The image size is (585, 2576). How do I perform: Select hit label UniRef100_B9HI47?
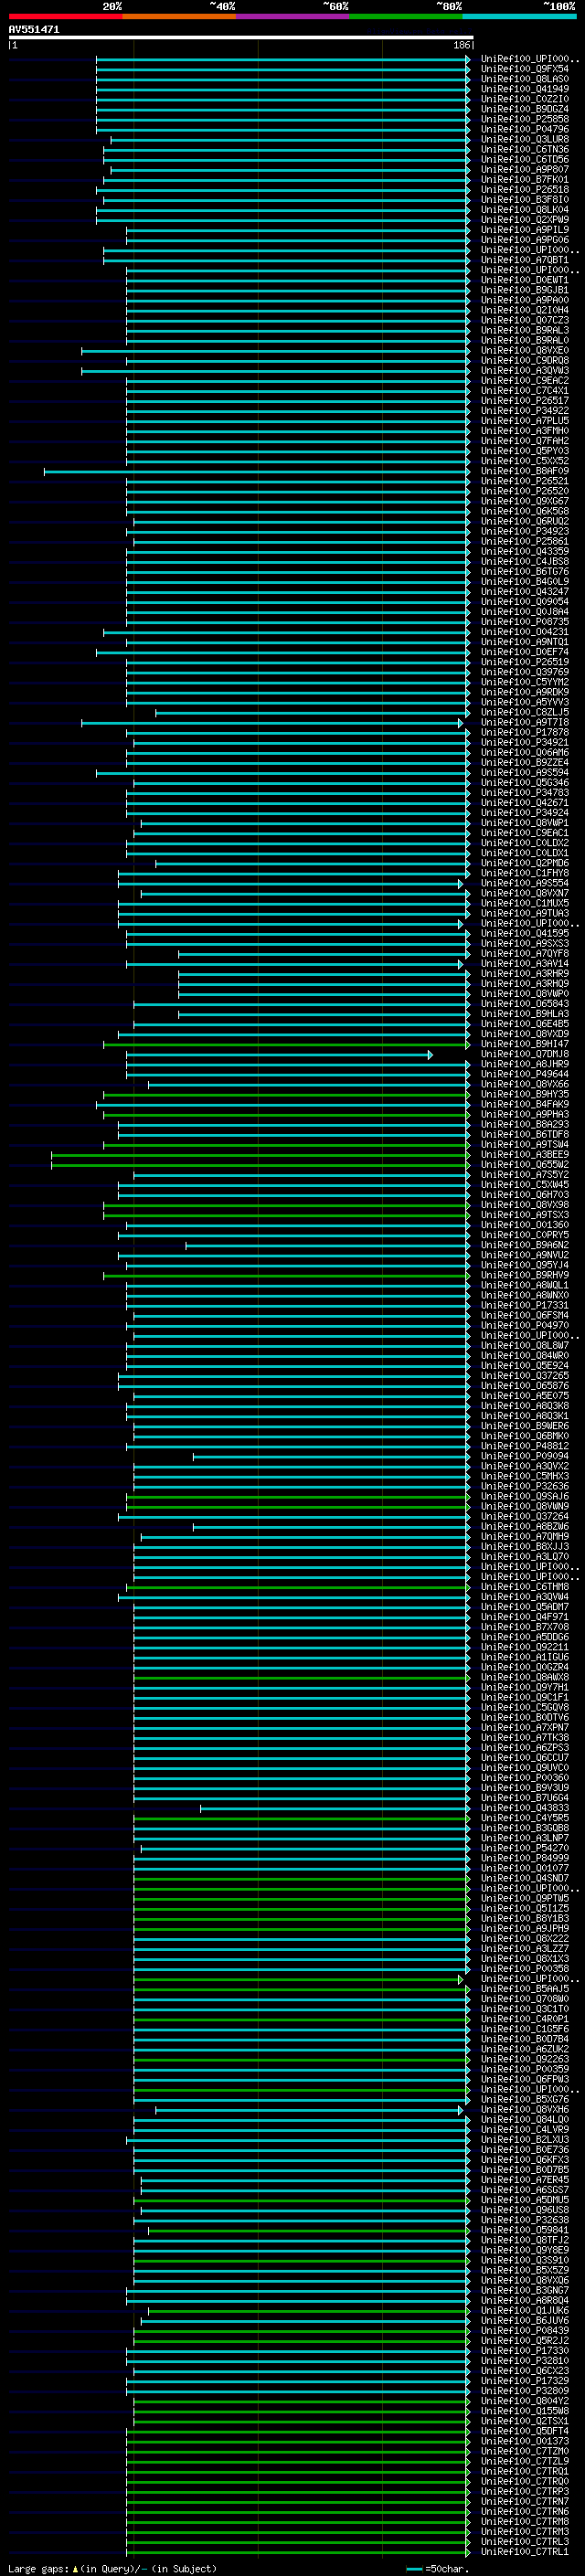coord(525,1044)
